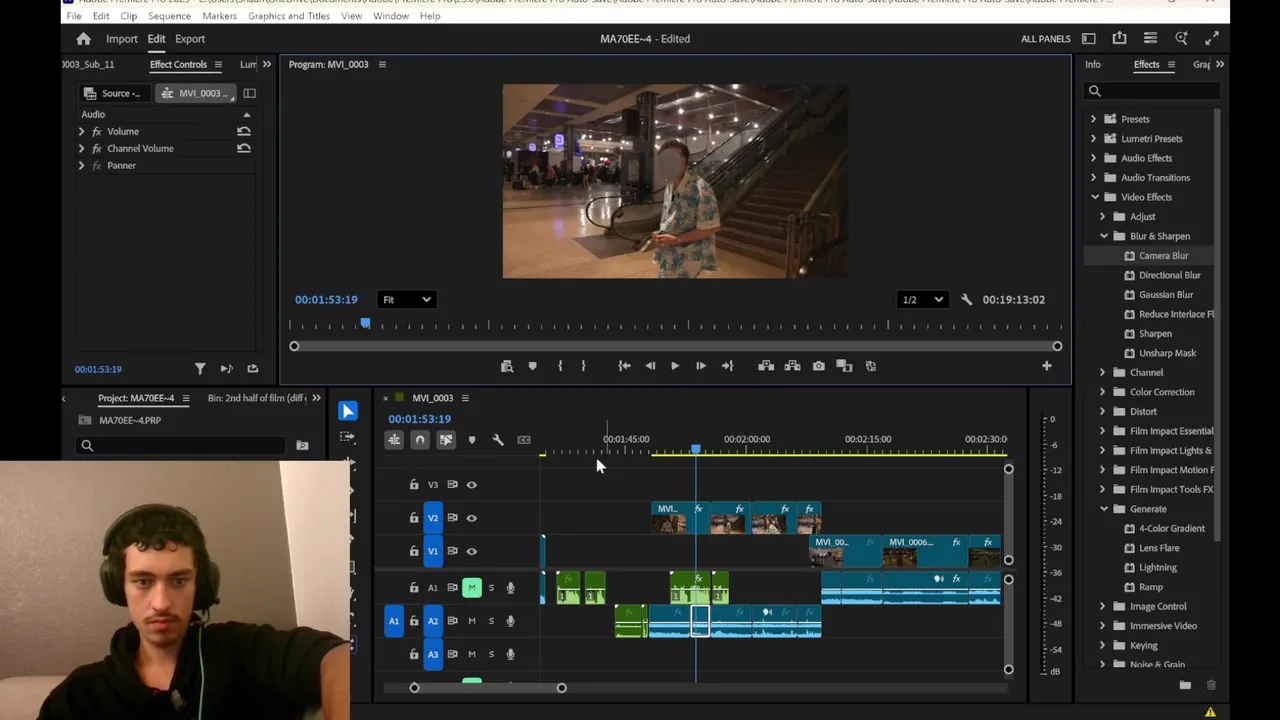Expand the Panner effect
Viewport: 1280px width, 720px height.
click(x=81, y=165)
